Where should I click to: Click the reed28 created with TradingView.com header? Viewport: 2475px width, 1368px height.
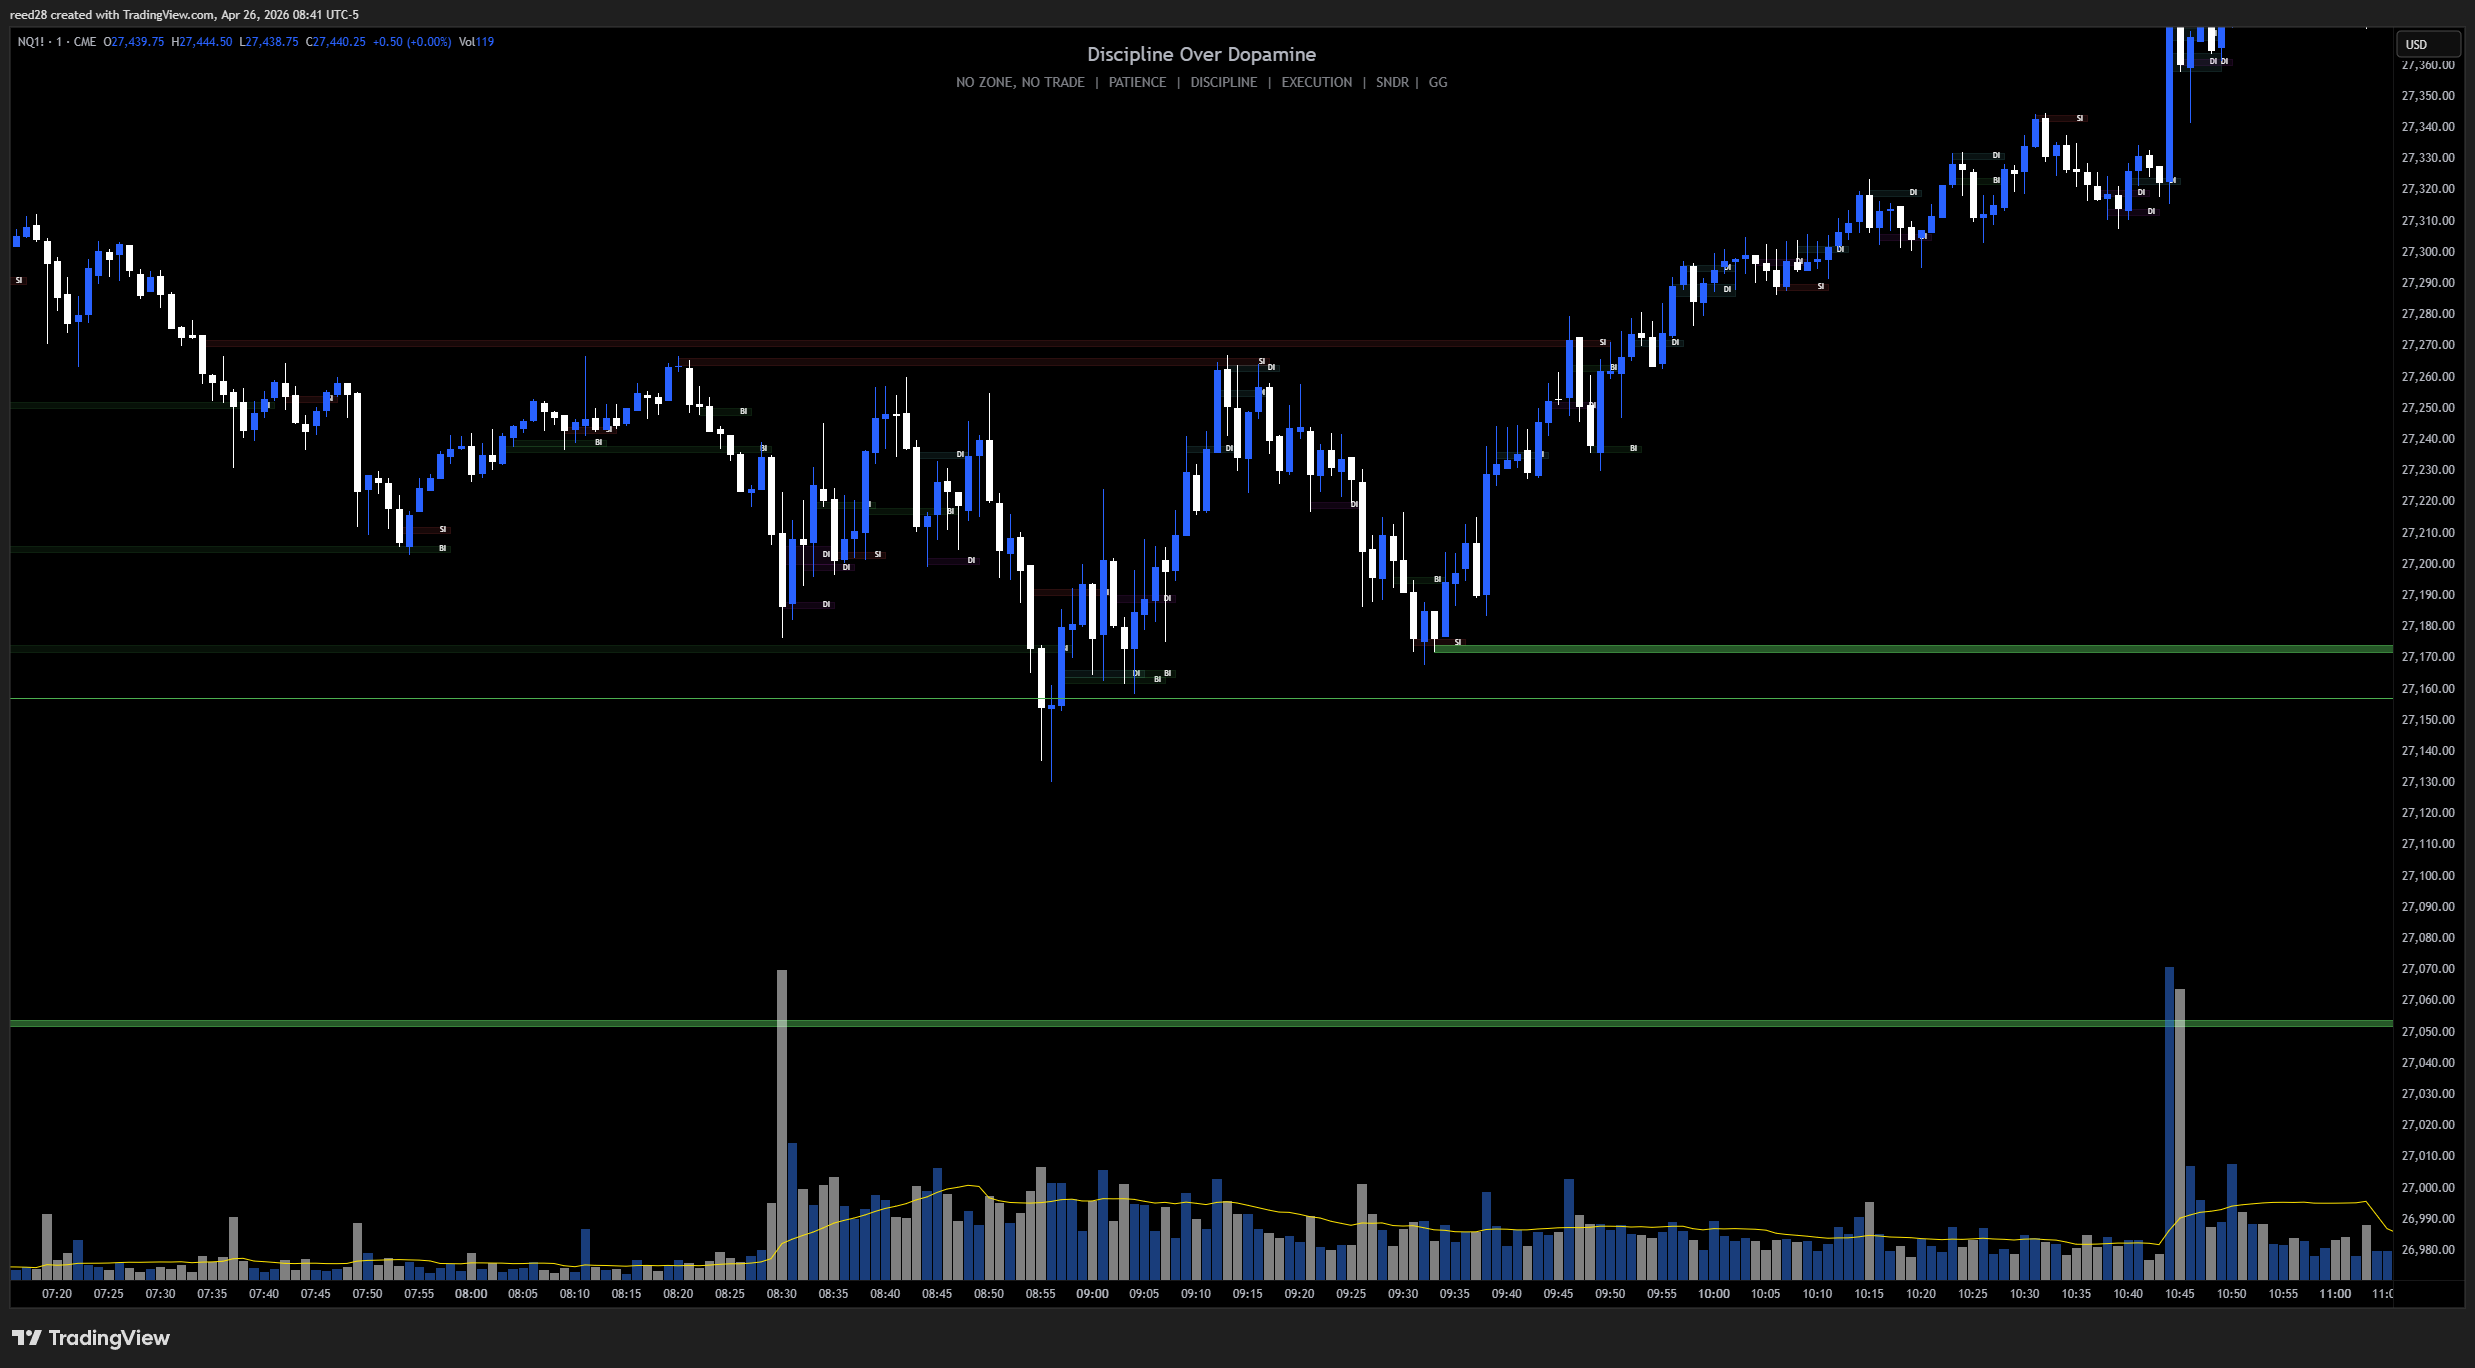(184, 15)
